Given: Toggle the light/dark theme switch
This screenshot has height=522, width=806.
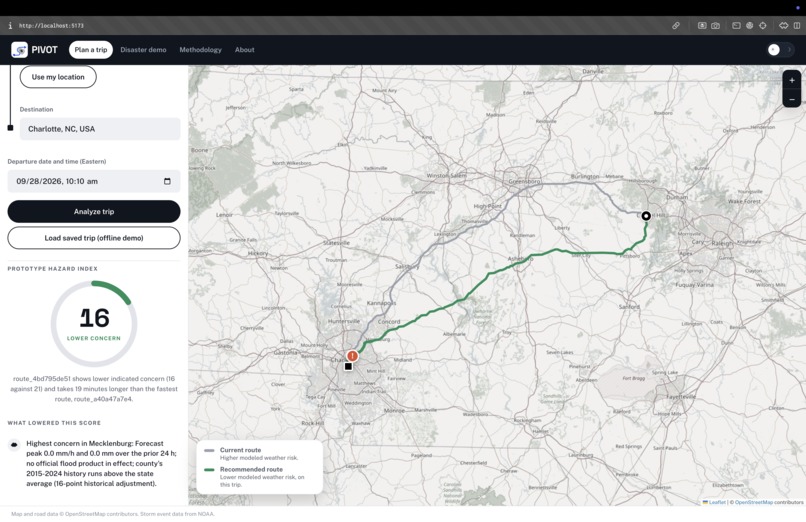Looking at the screenshot, I should pos(780,50).
